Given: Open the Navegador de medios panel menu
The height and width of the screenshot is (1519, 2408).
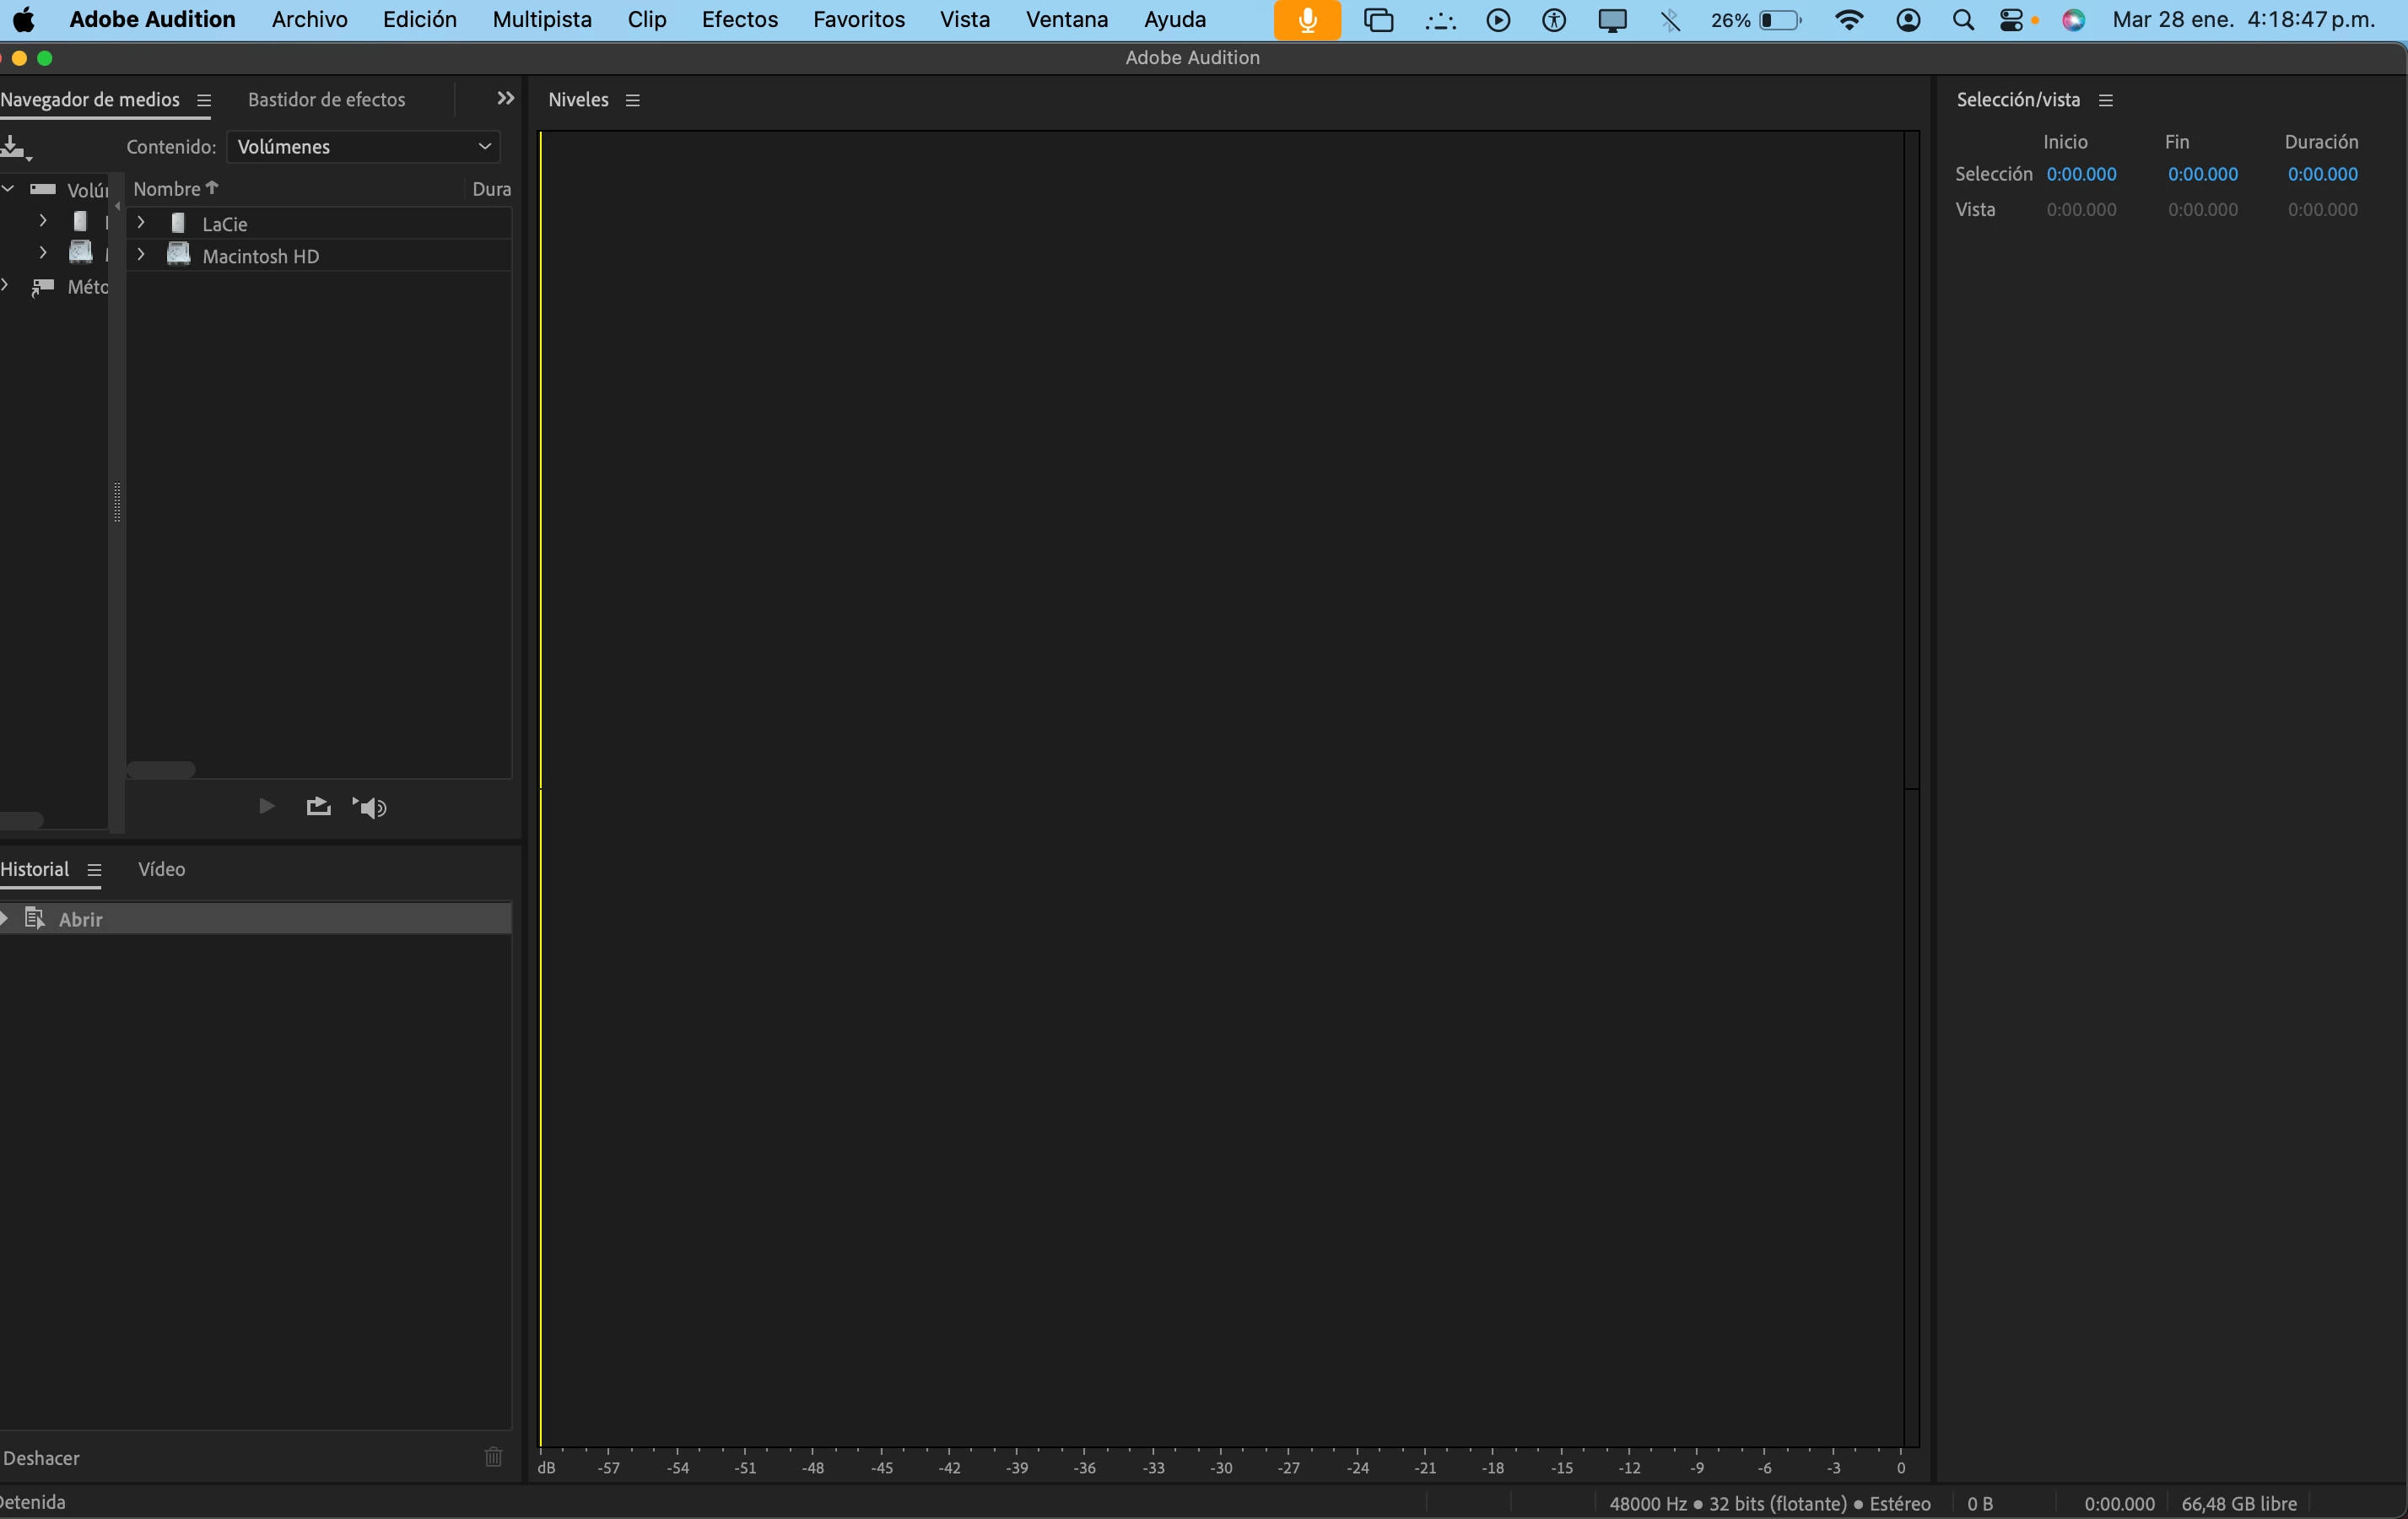Looking at the screenshot, I should pyautogui.click(x=204, y=100).
